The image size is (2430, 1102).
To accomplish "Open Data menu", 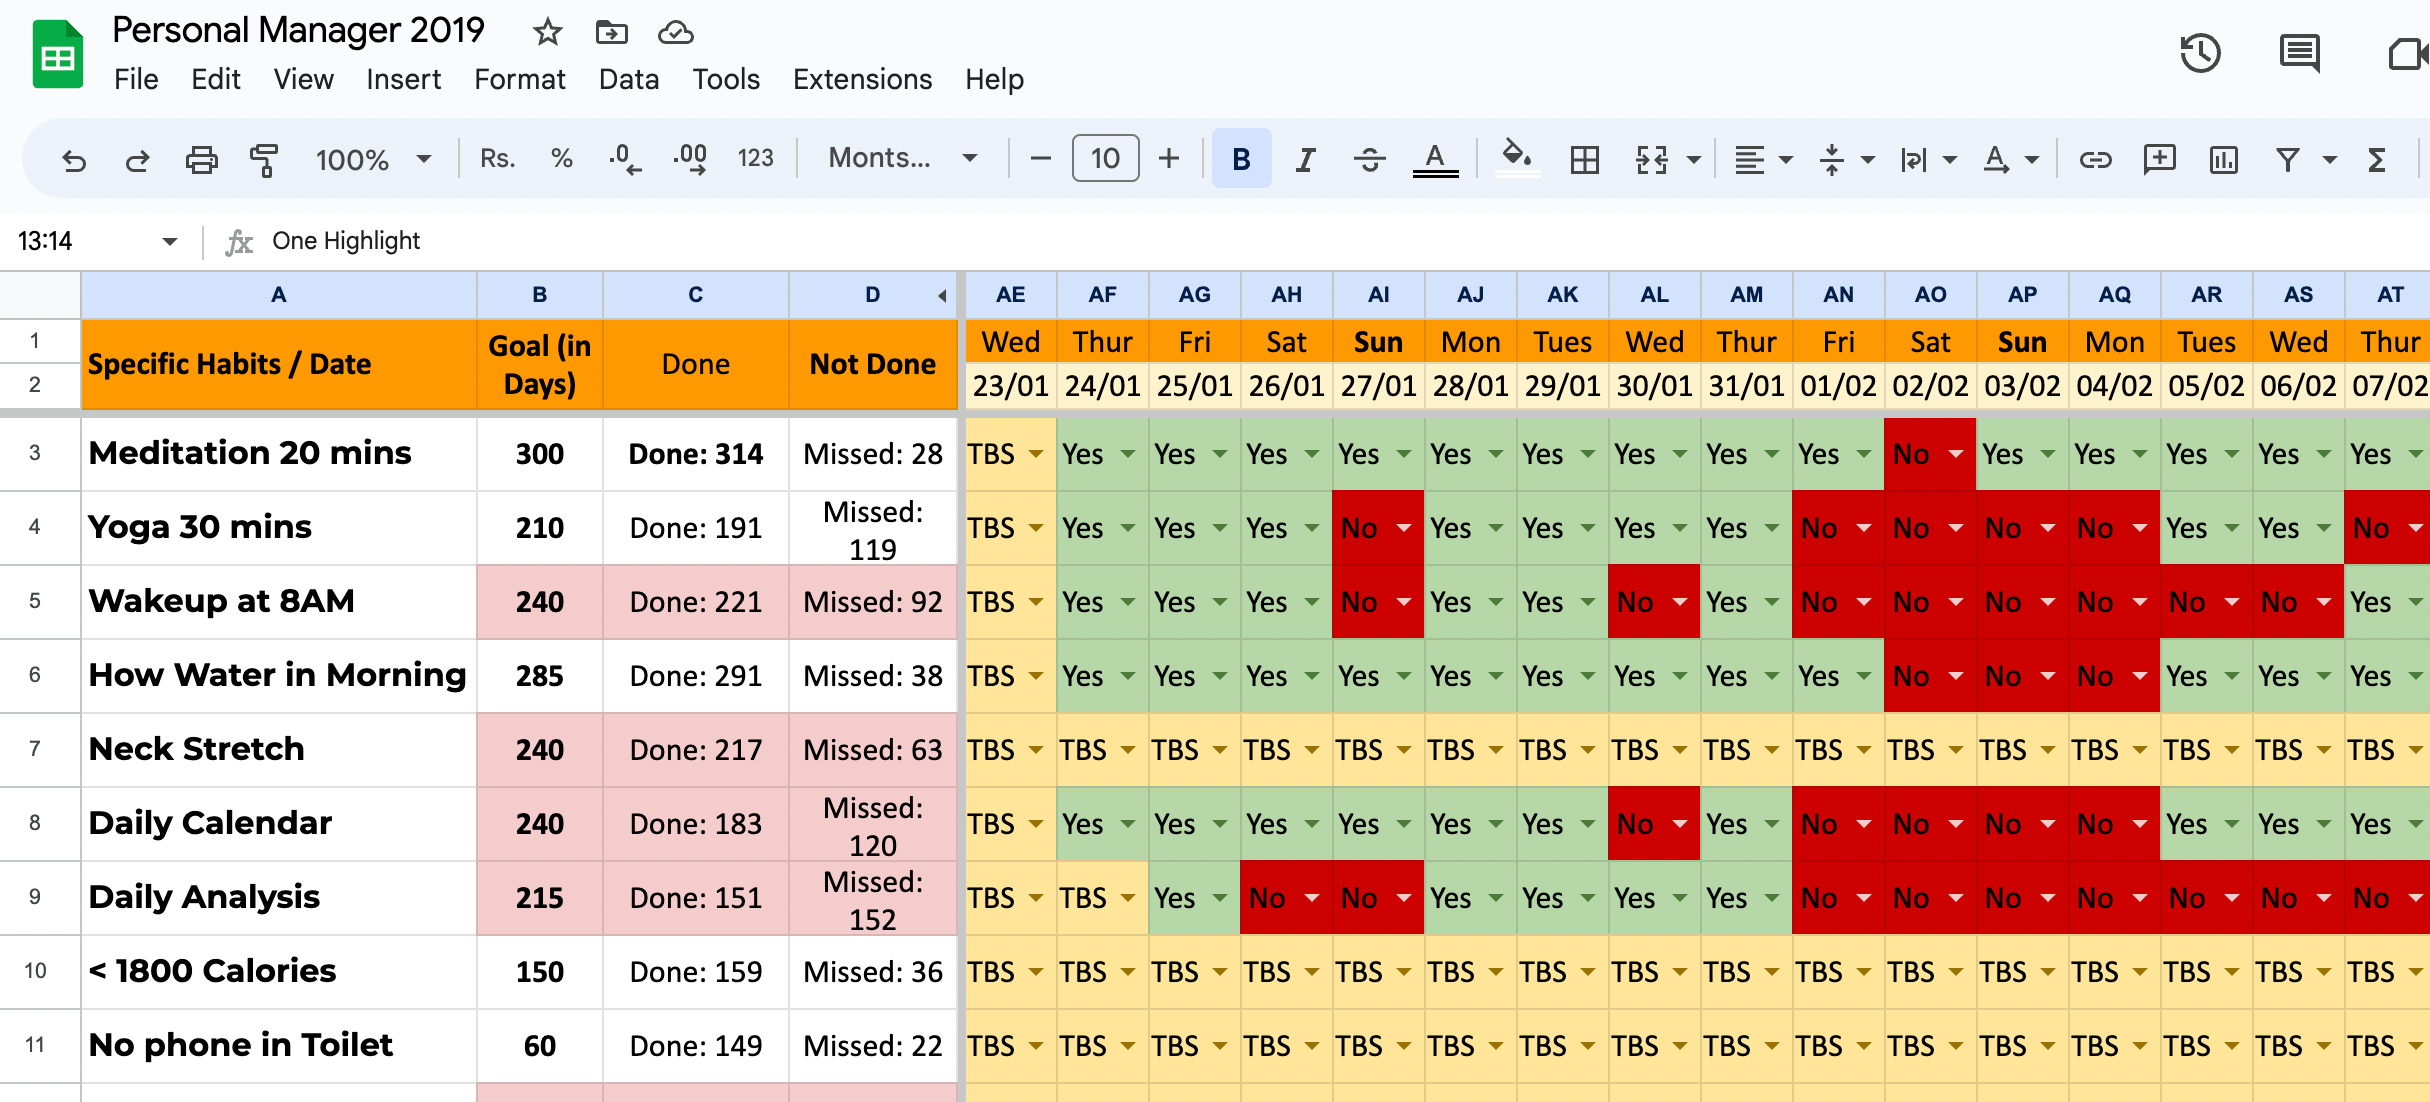I will (628, 79).
